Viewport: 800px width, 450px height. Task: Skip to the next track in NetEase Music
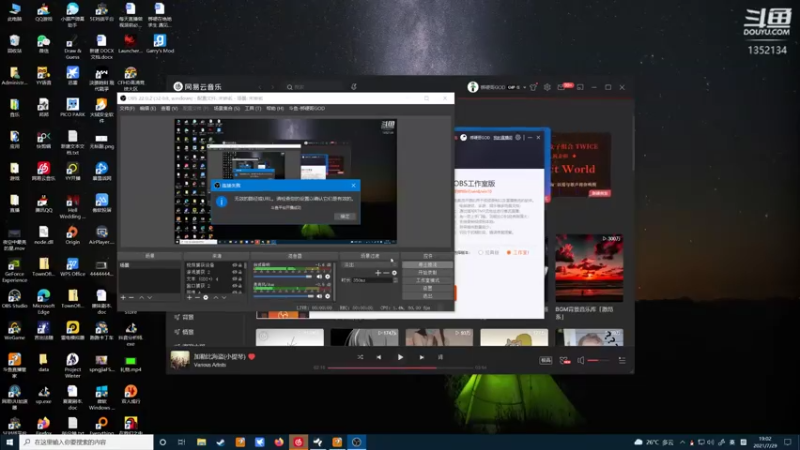(x=421, y=357)
